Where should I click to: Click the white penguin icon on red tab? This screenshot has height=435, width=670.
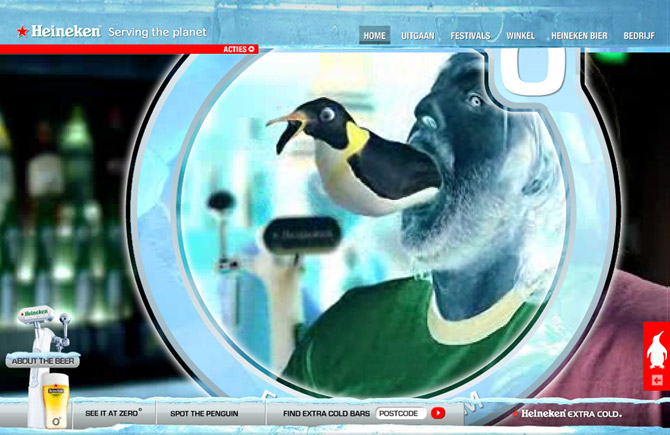[657, 350]
